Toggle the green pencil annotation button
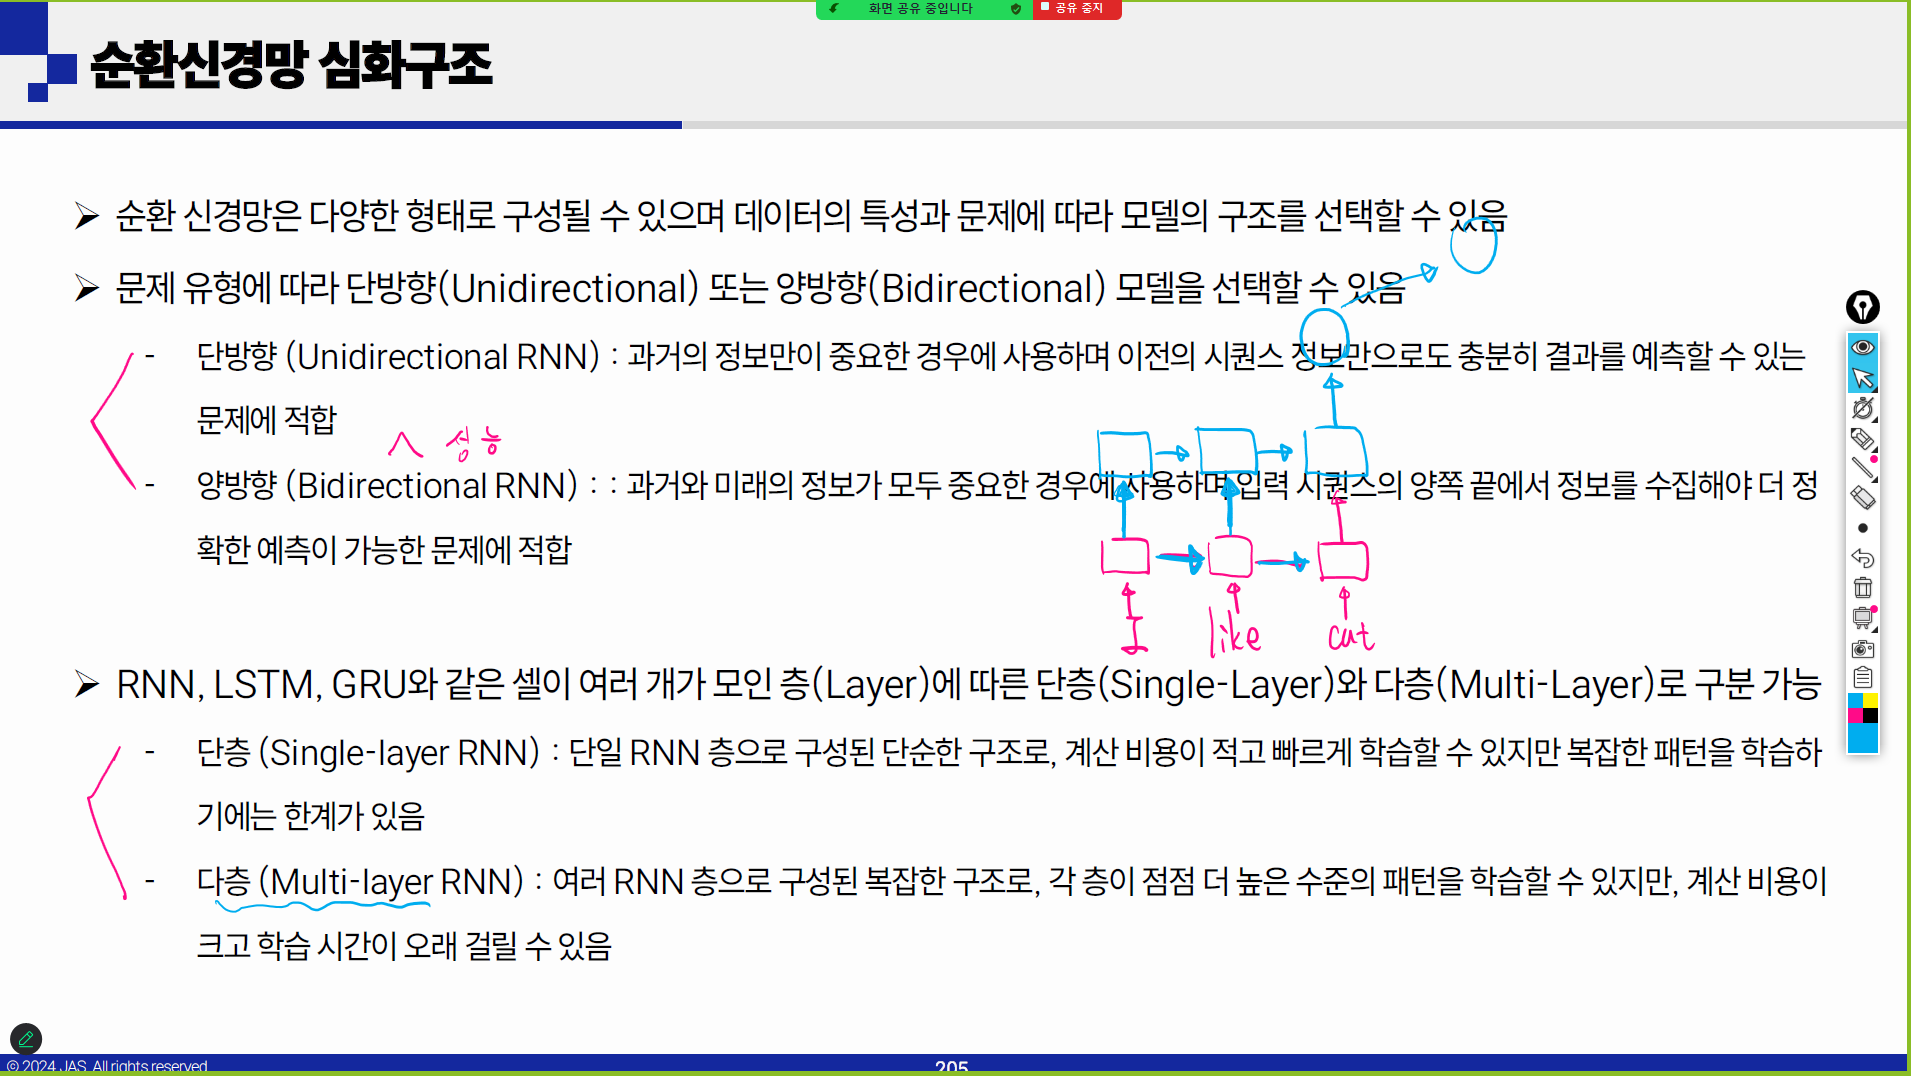This screenshot has width=1911, height=1076. tap(26, 1039)
